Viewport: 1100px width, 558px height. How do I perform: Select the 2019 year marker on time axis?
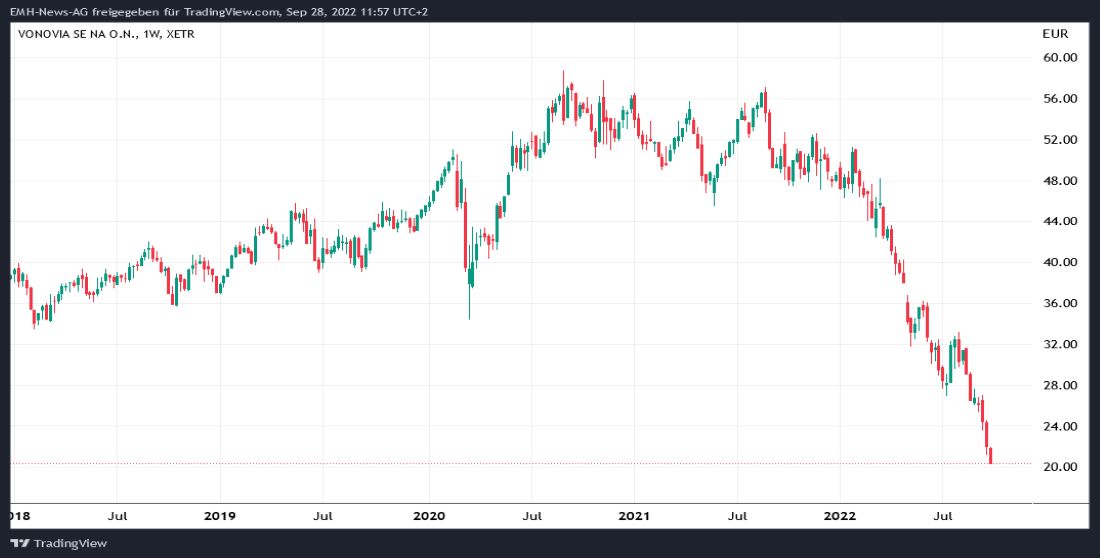pyautogui.click(x=219, y=516)
